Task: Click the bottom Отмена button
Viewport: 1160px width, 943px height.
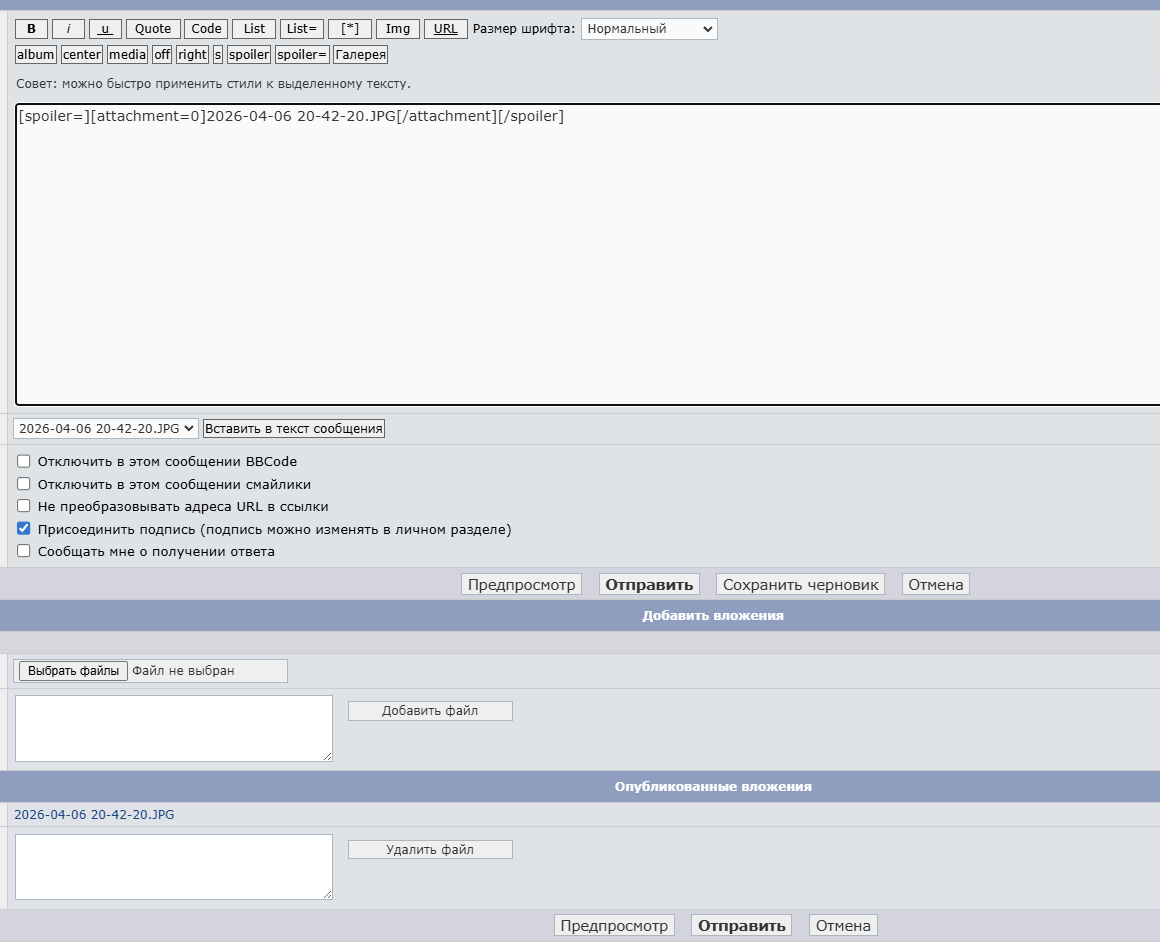Action: (x=843, y=925)
